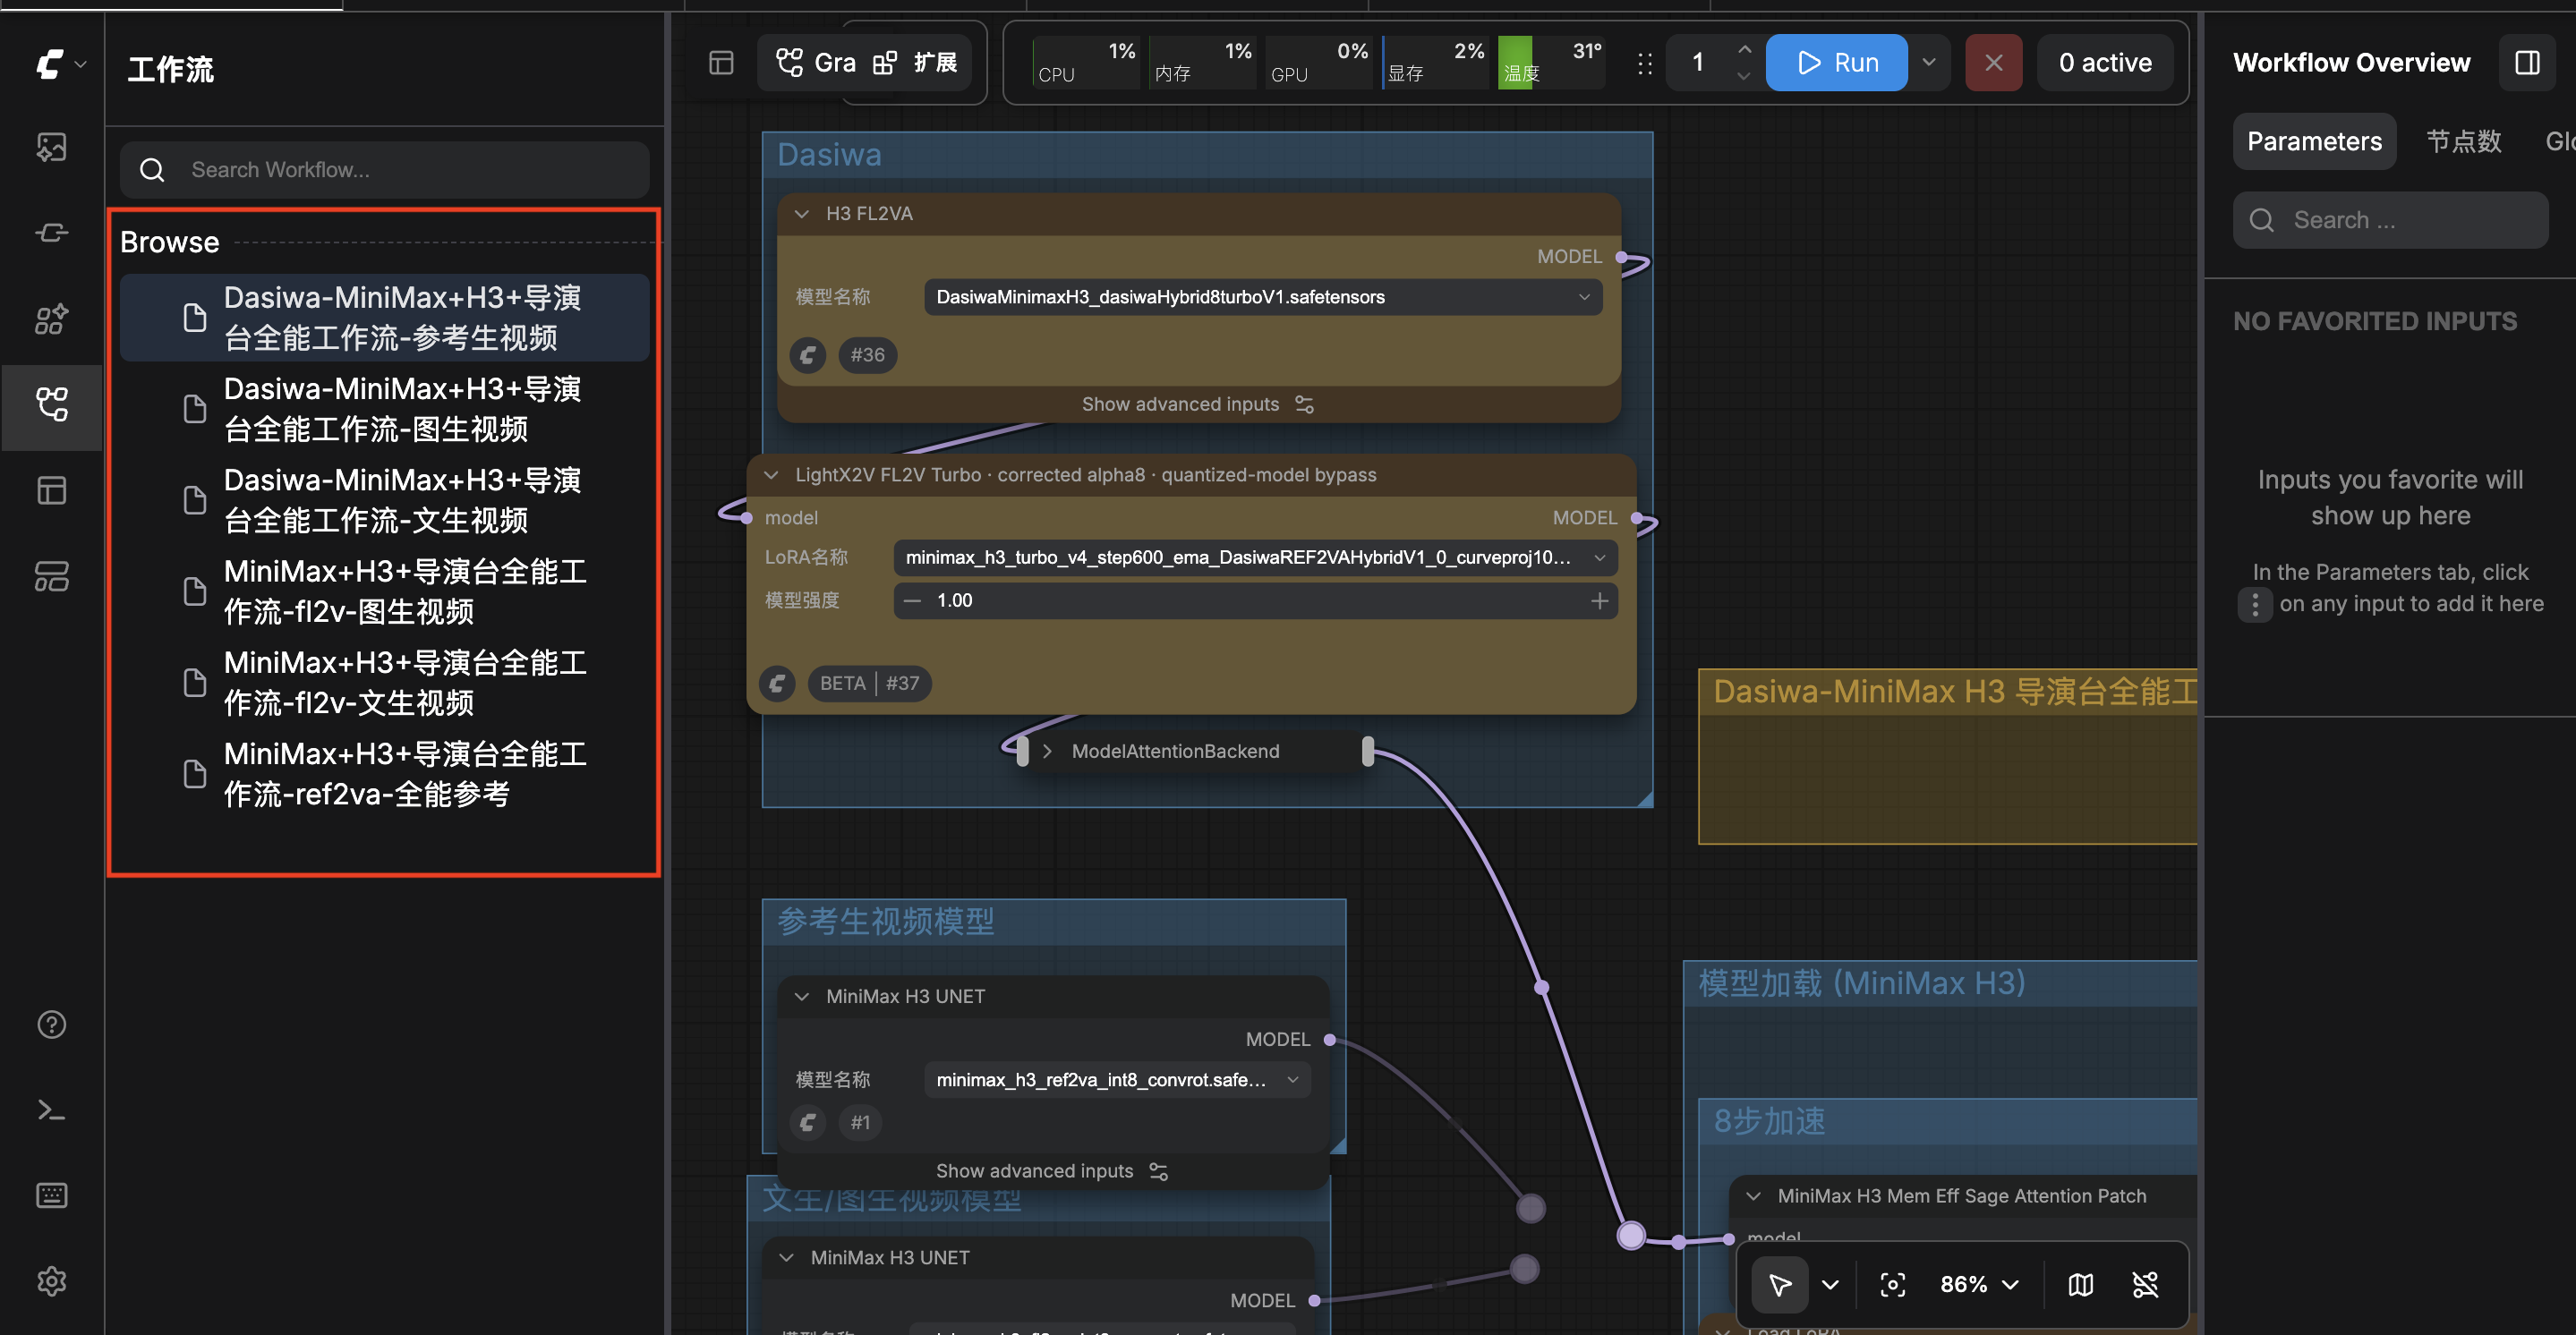Click the BETA | #37 node badge

[870, 684]
